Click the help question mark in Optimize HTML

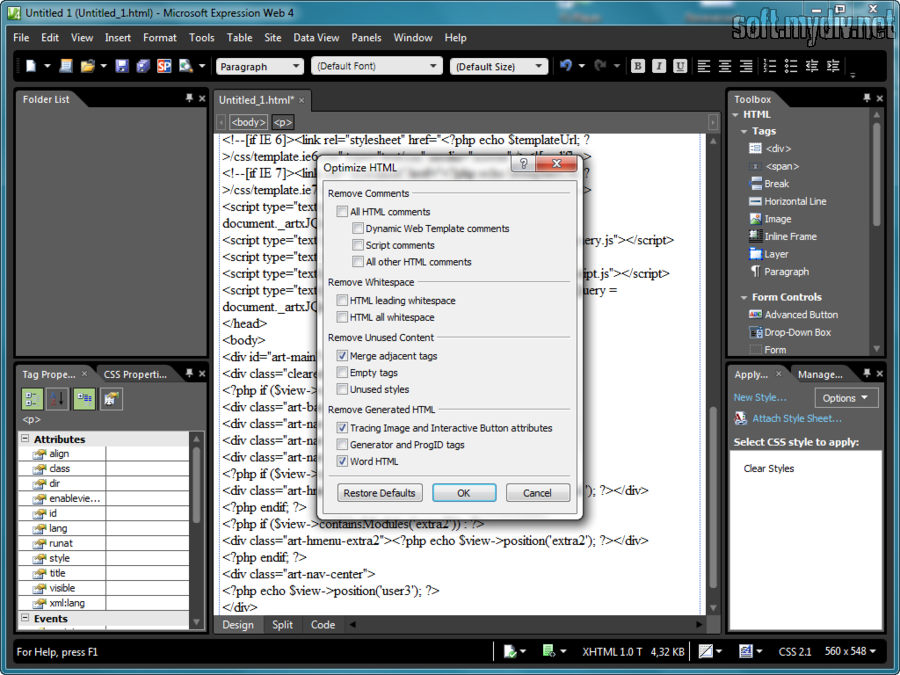[x=522, y=165]
